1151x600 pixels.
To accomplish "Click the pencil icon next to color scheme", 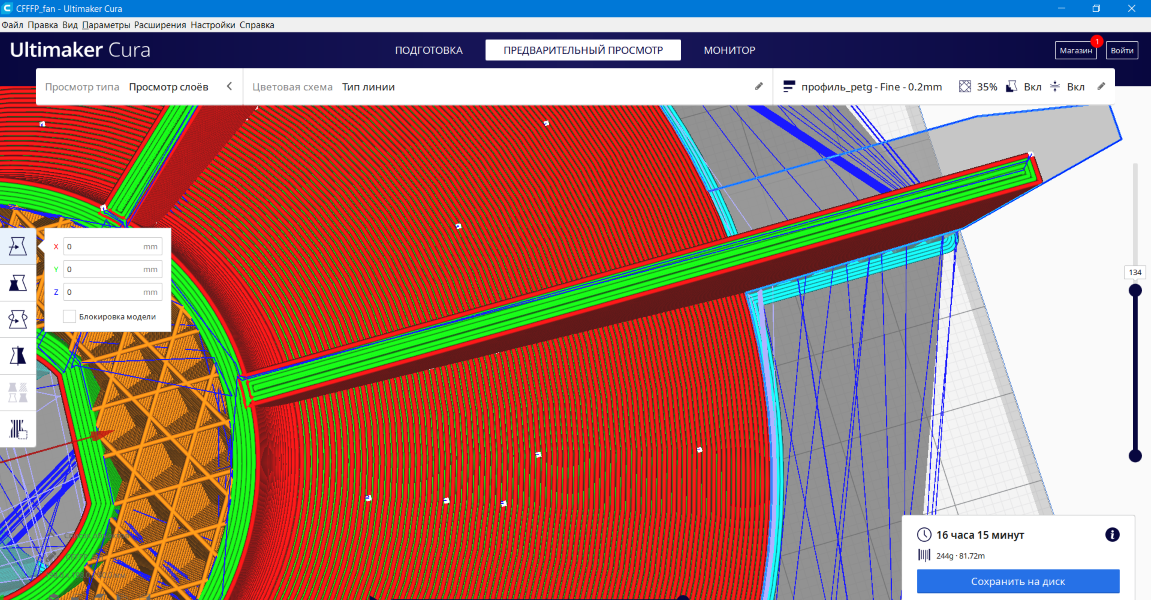I will point(758,87).
